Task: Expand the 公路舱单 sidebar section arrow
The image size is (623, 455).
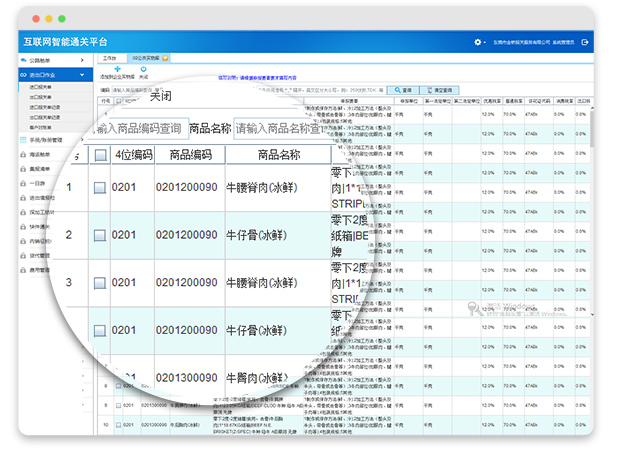Action: pos(82,61)
